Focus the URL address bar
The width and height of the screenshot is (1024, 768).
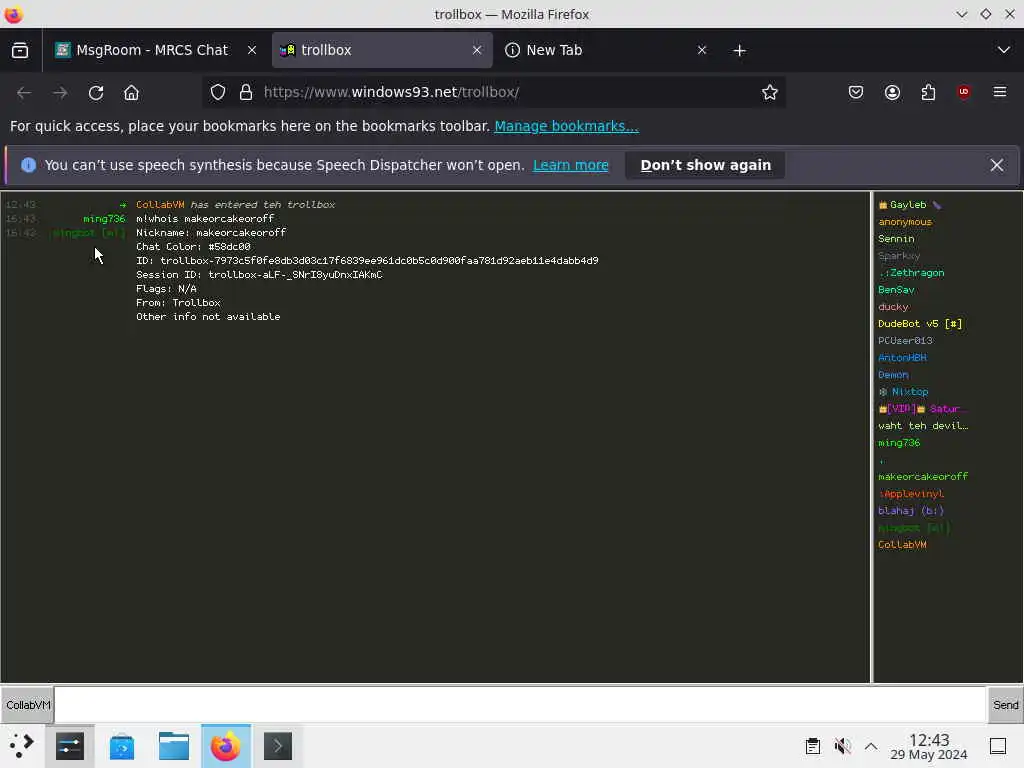pyautogui.click(x=494, y=93)
